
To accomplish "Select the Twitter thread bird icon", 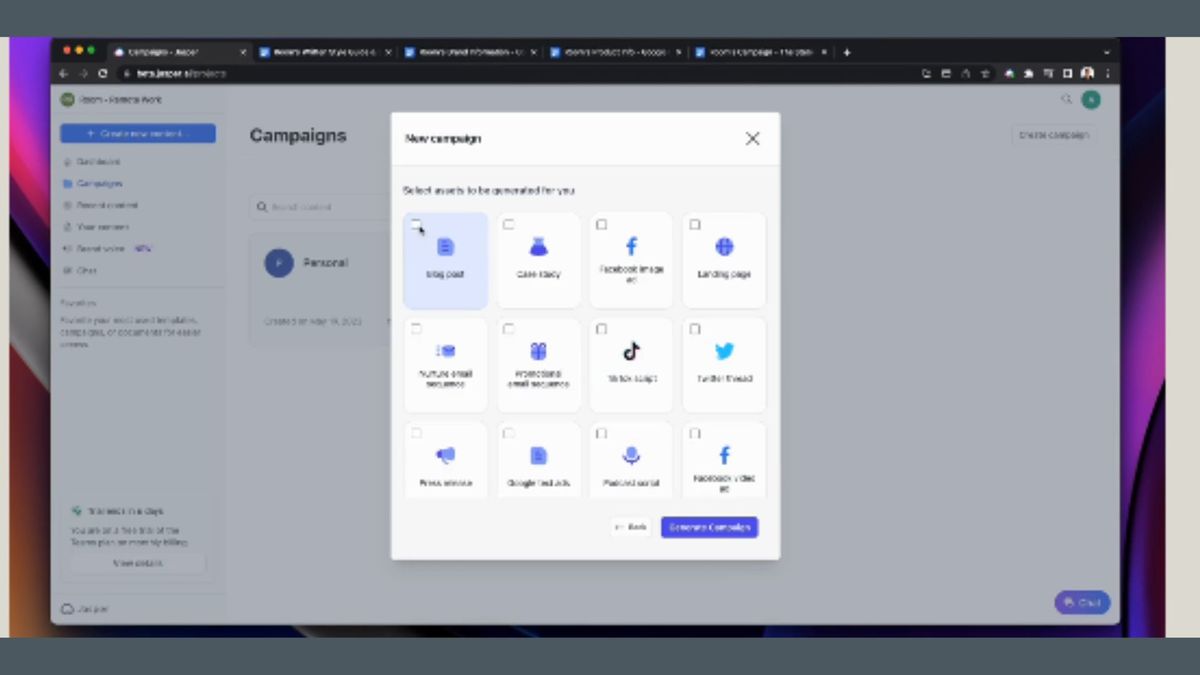I will pyautogui.click(x=724, y=351).
